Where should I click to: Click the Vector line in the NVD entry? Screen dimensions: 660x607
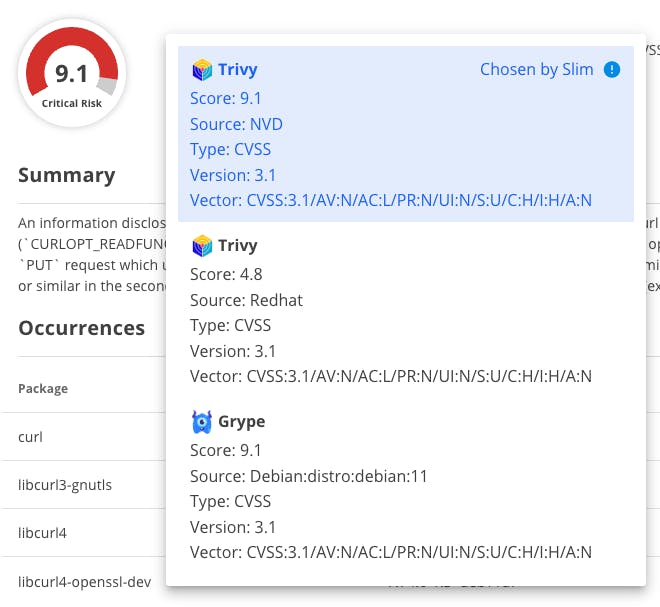[x=391, y=200]
